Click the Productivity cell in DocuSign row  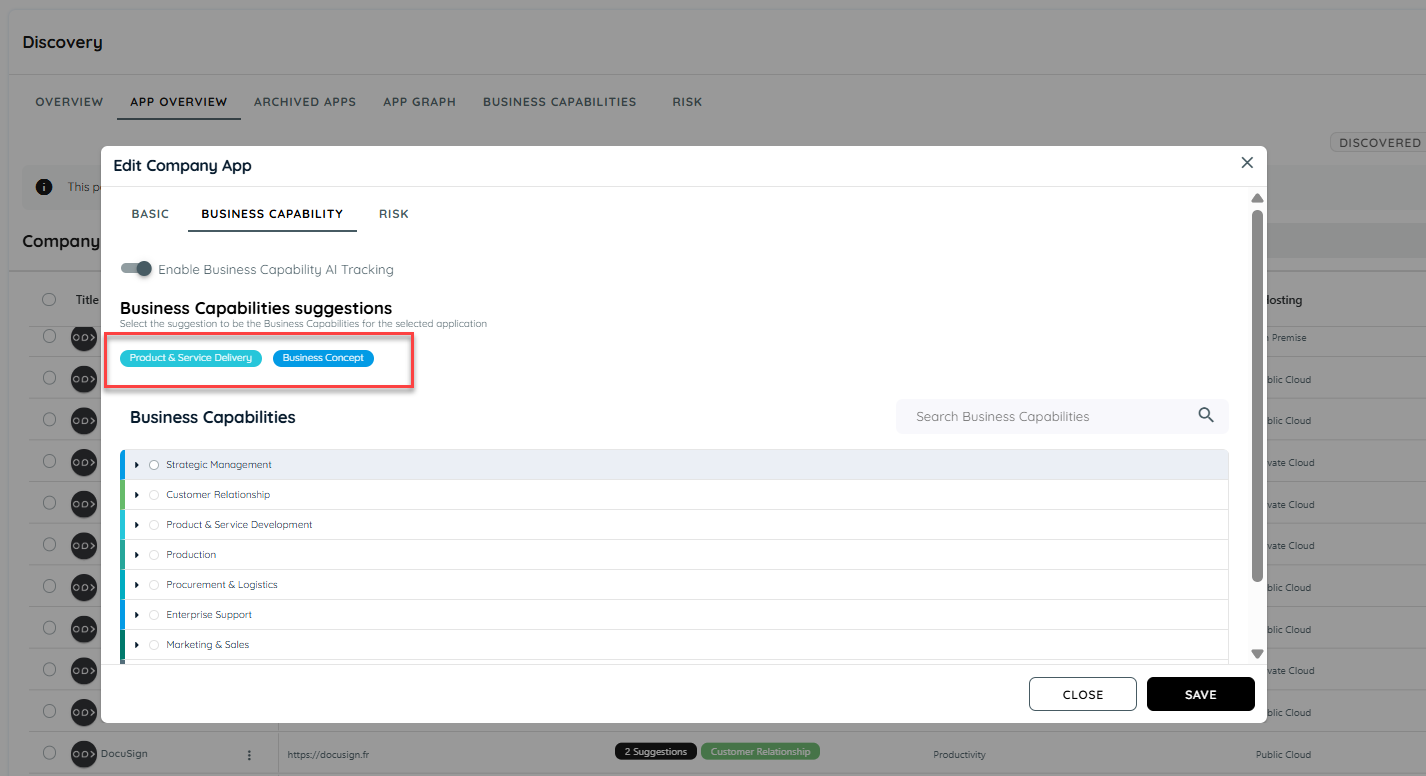click(x=959, y=755)
